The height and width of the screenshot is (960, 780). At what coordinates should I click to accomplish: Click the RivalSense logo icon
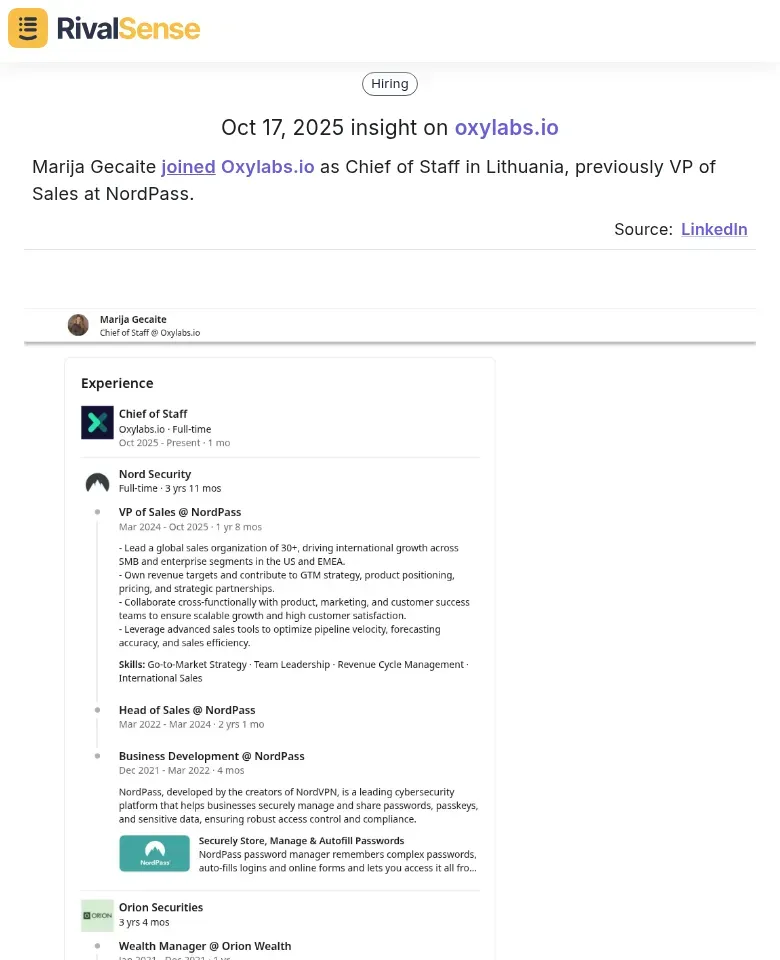[28, 28]
